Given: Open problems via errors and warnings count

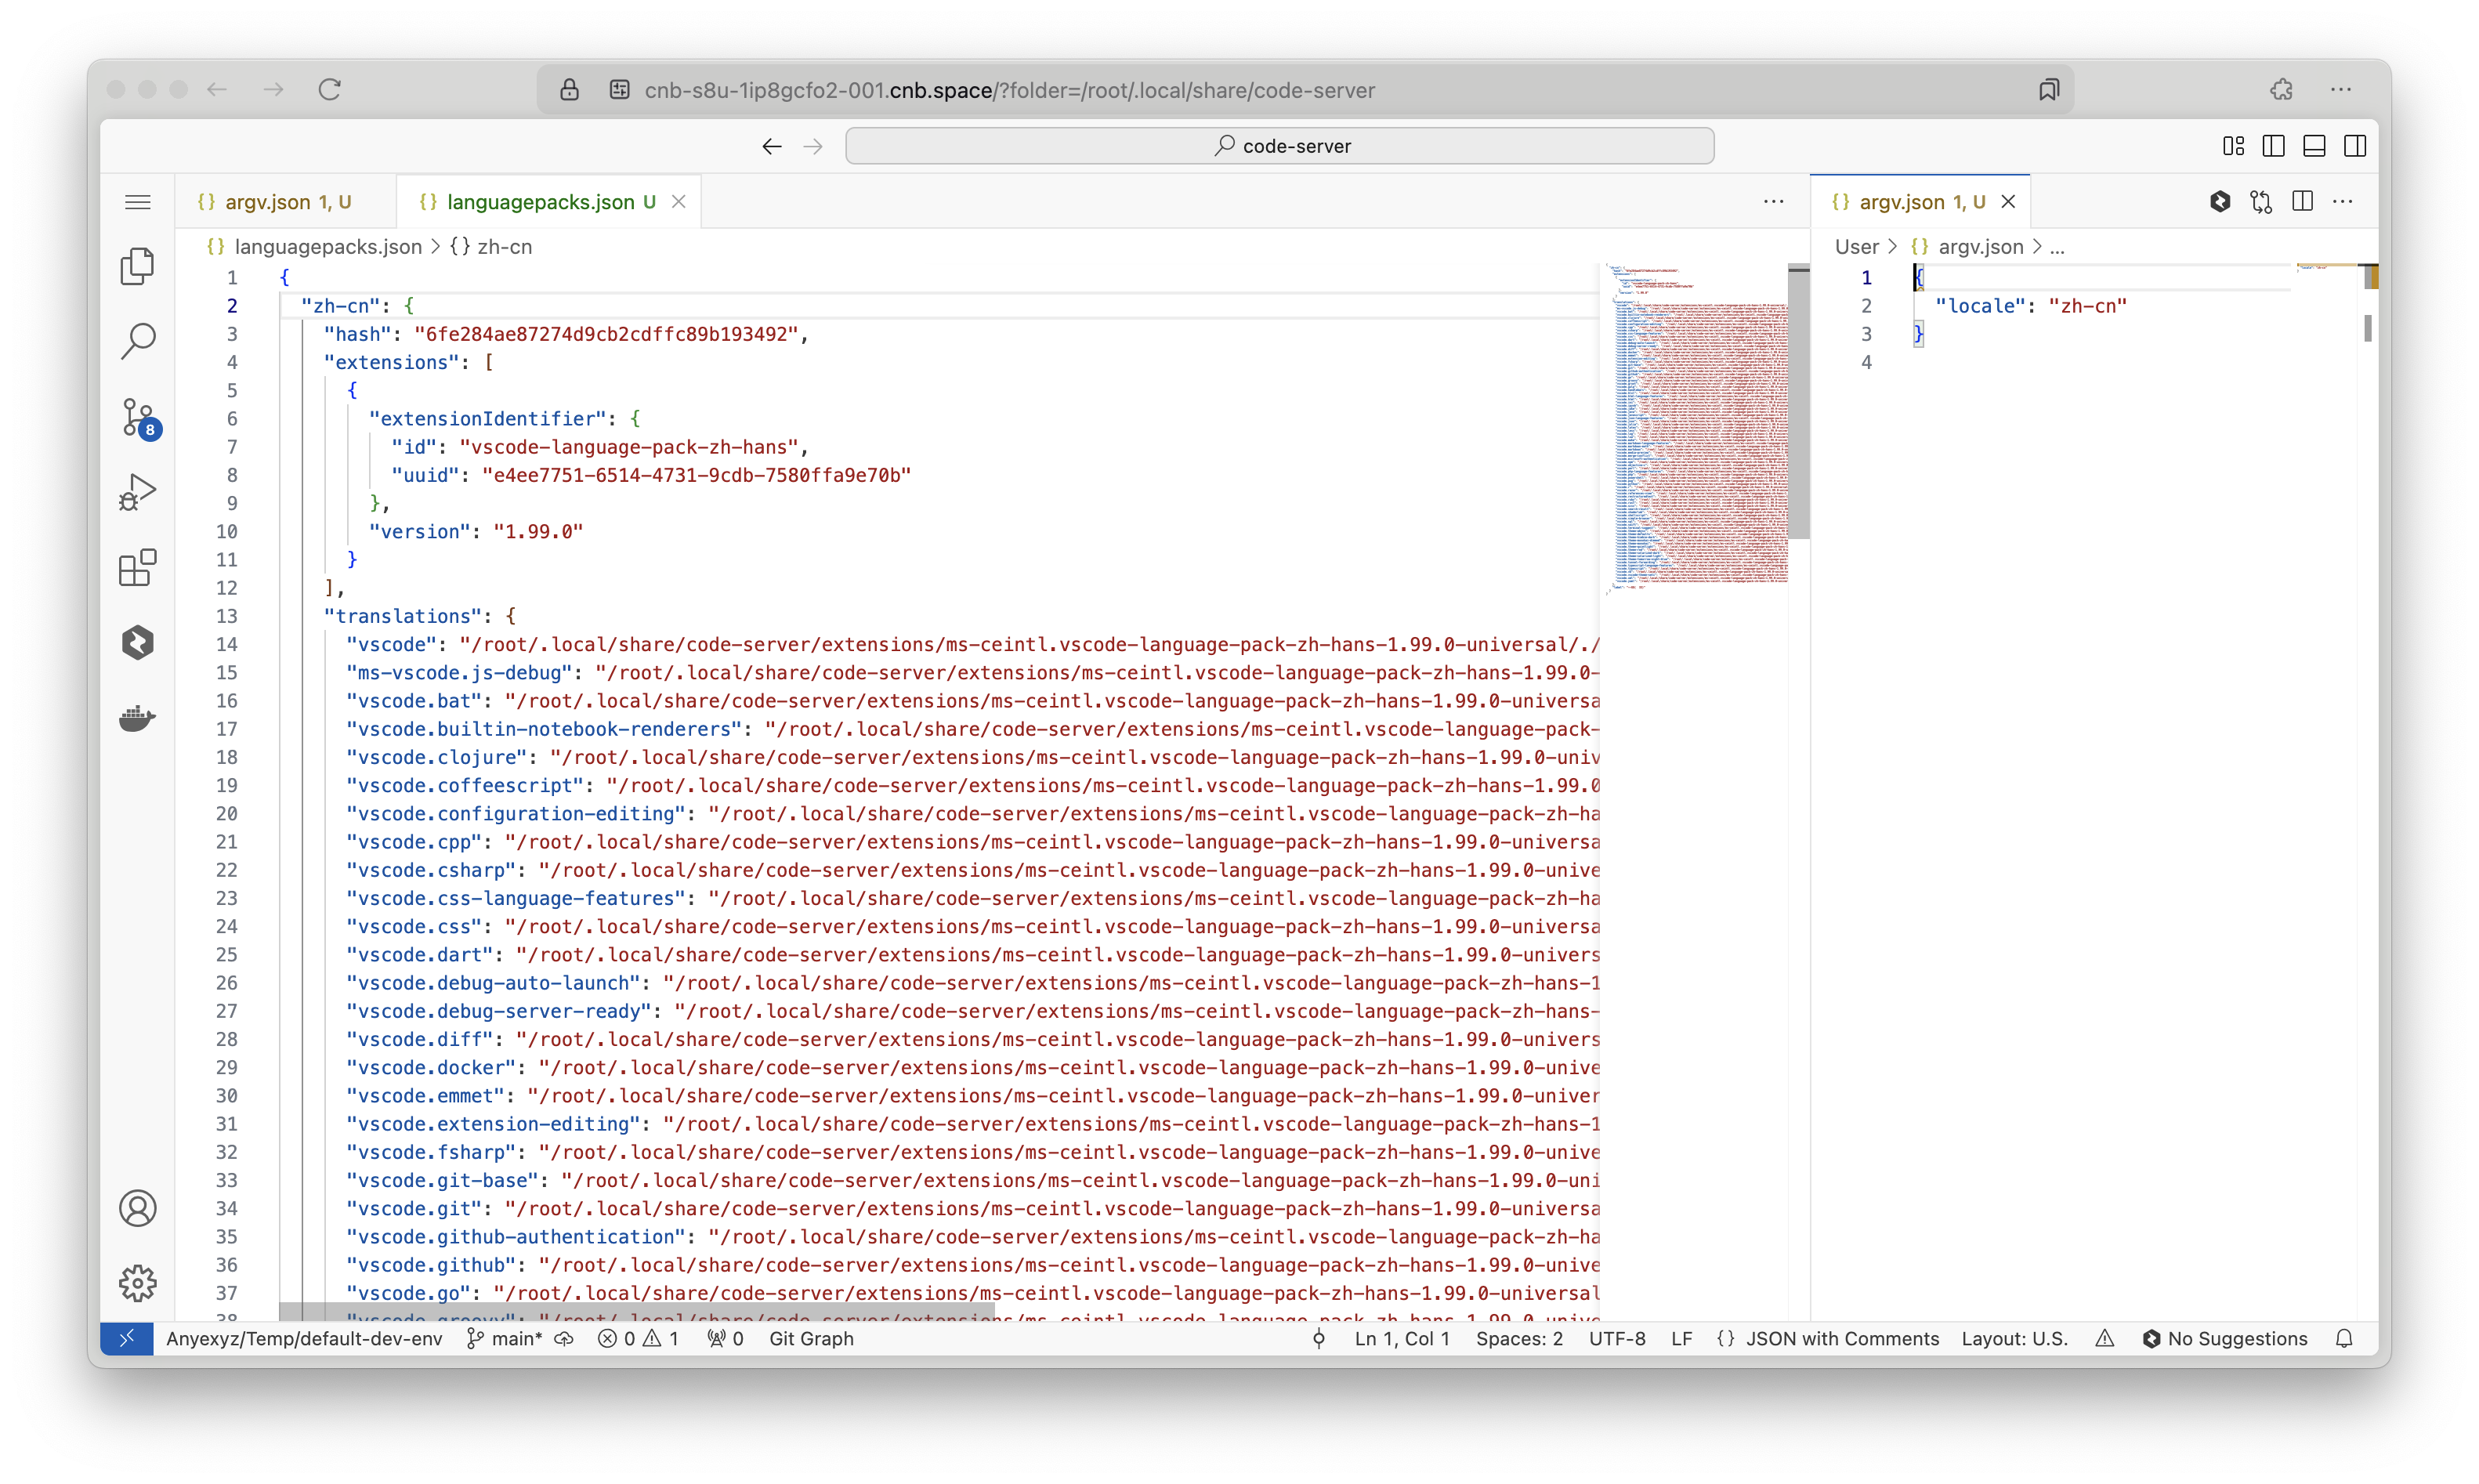Looking at the screenshot, I should [x=639, y=1338].
